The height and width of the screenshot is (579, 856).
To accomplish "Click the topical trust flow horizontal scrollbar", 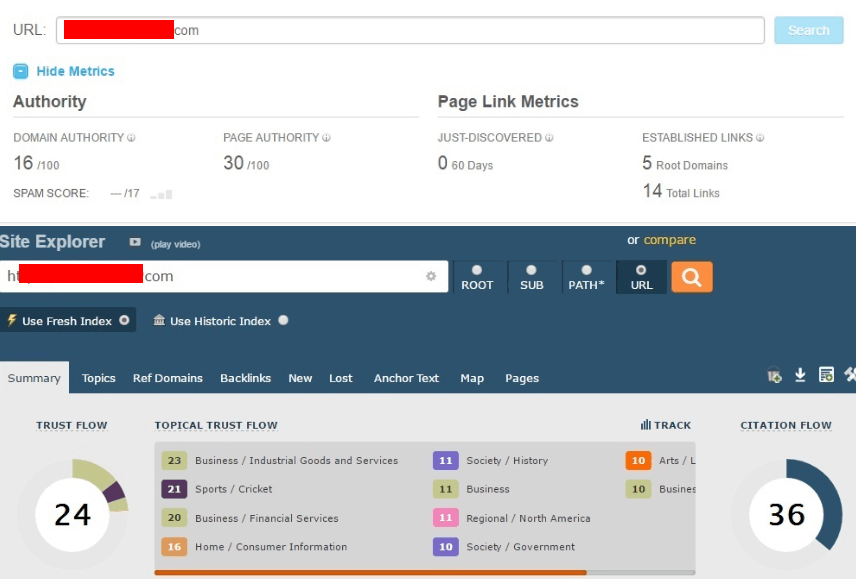I will tap(371, 572).
